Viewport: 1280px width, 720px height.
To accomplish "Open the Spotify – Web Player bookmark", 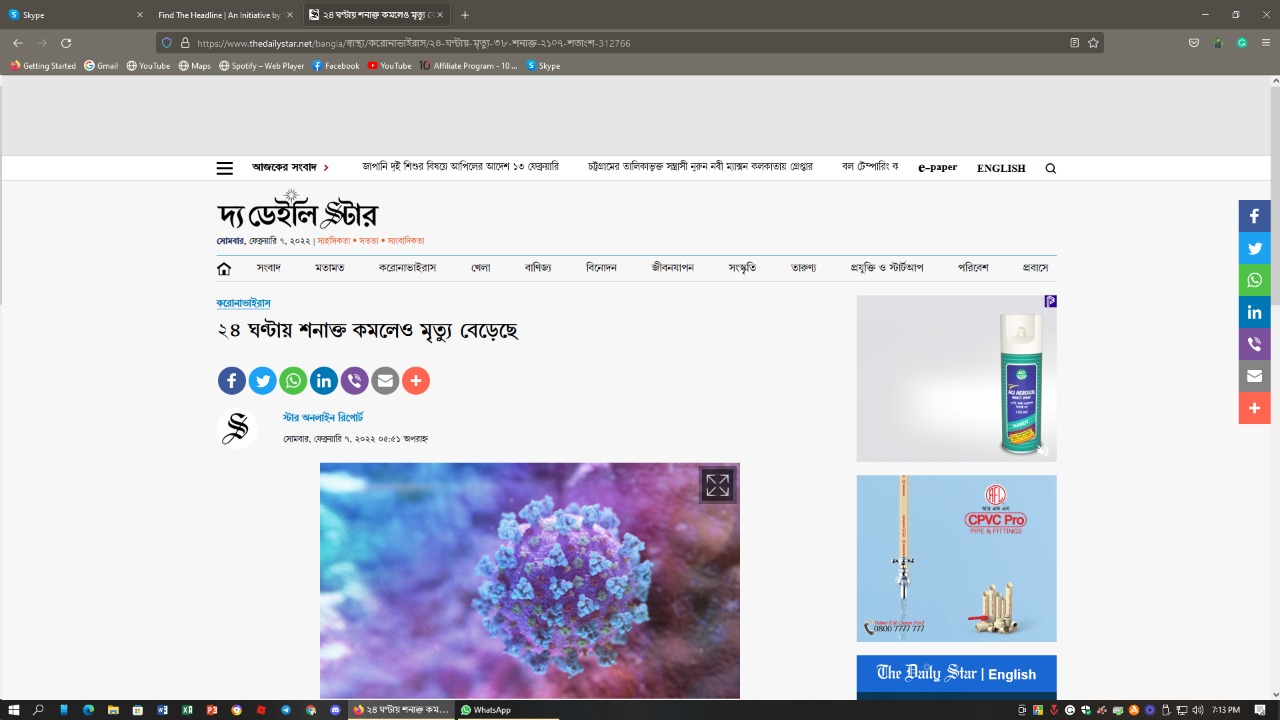I will tap(262, 66).
